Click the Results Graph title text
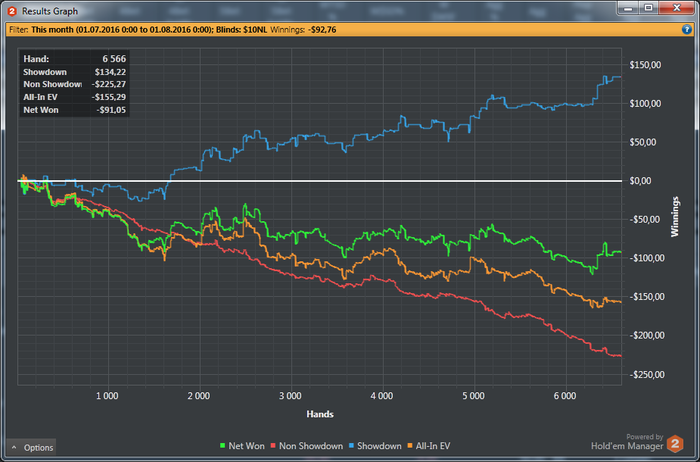The width and height of the screenshot is (700, 462). (x=50, y=11)
